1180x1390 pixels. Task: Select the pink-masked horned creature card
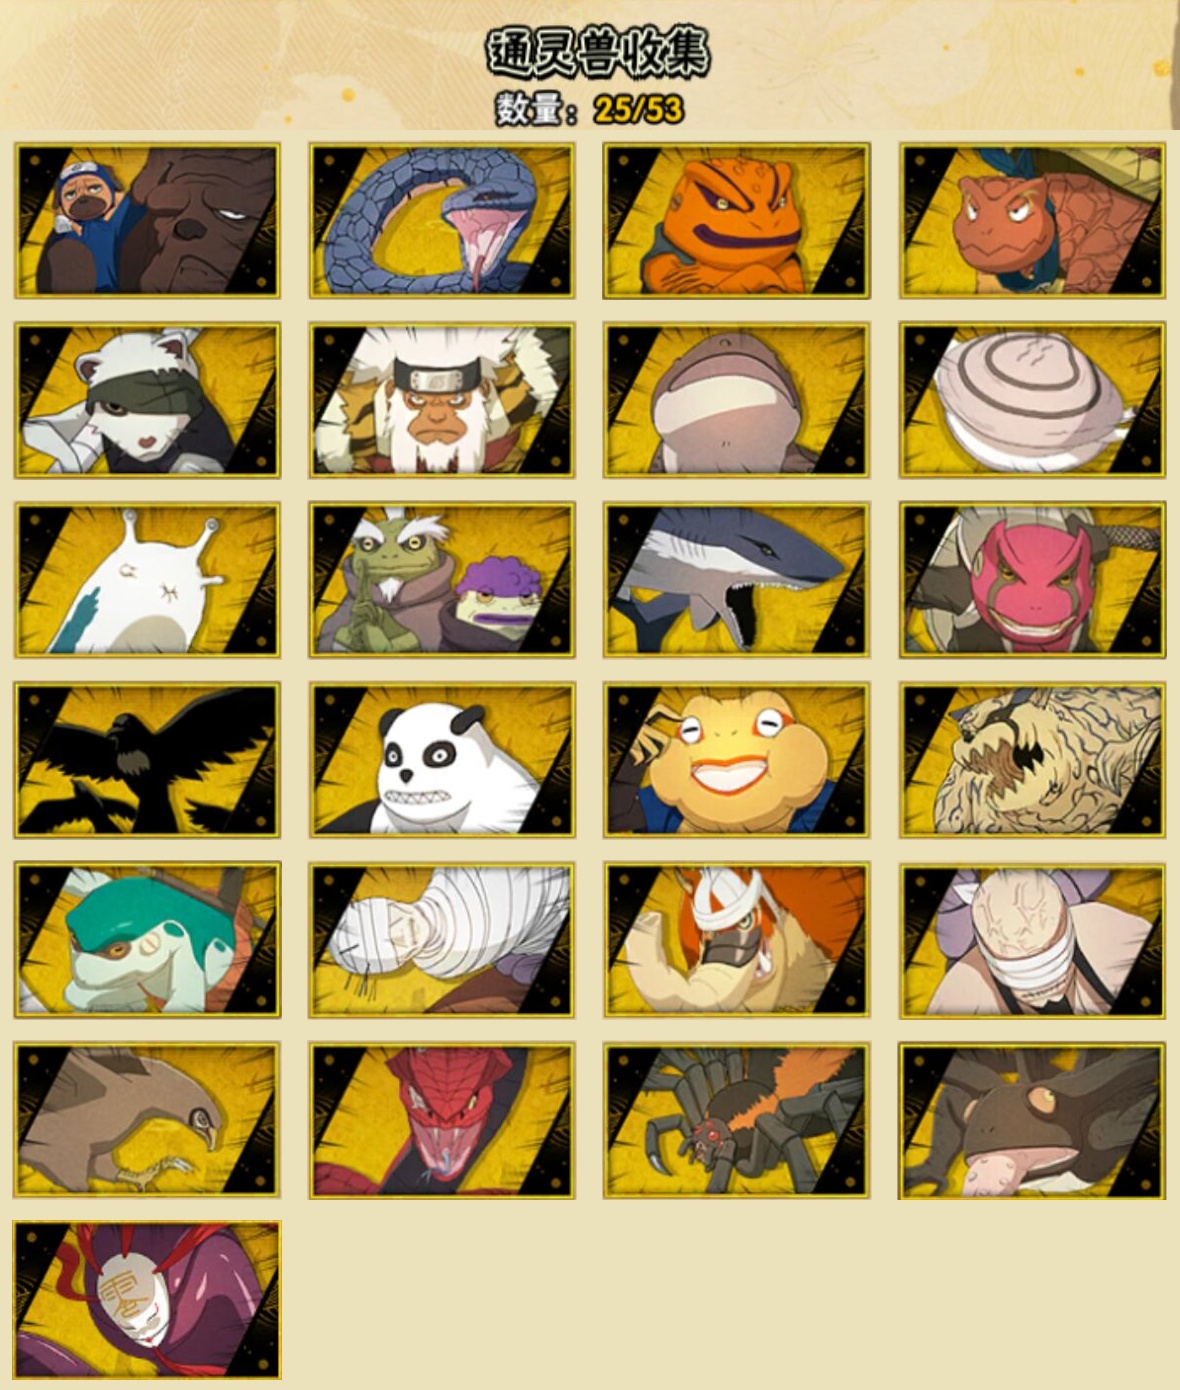point(1032,580)
